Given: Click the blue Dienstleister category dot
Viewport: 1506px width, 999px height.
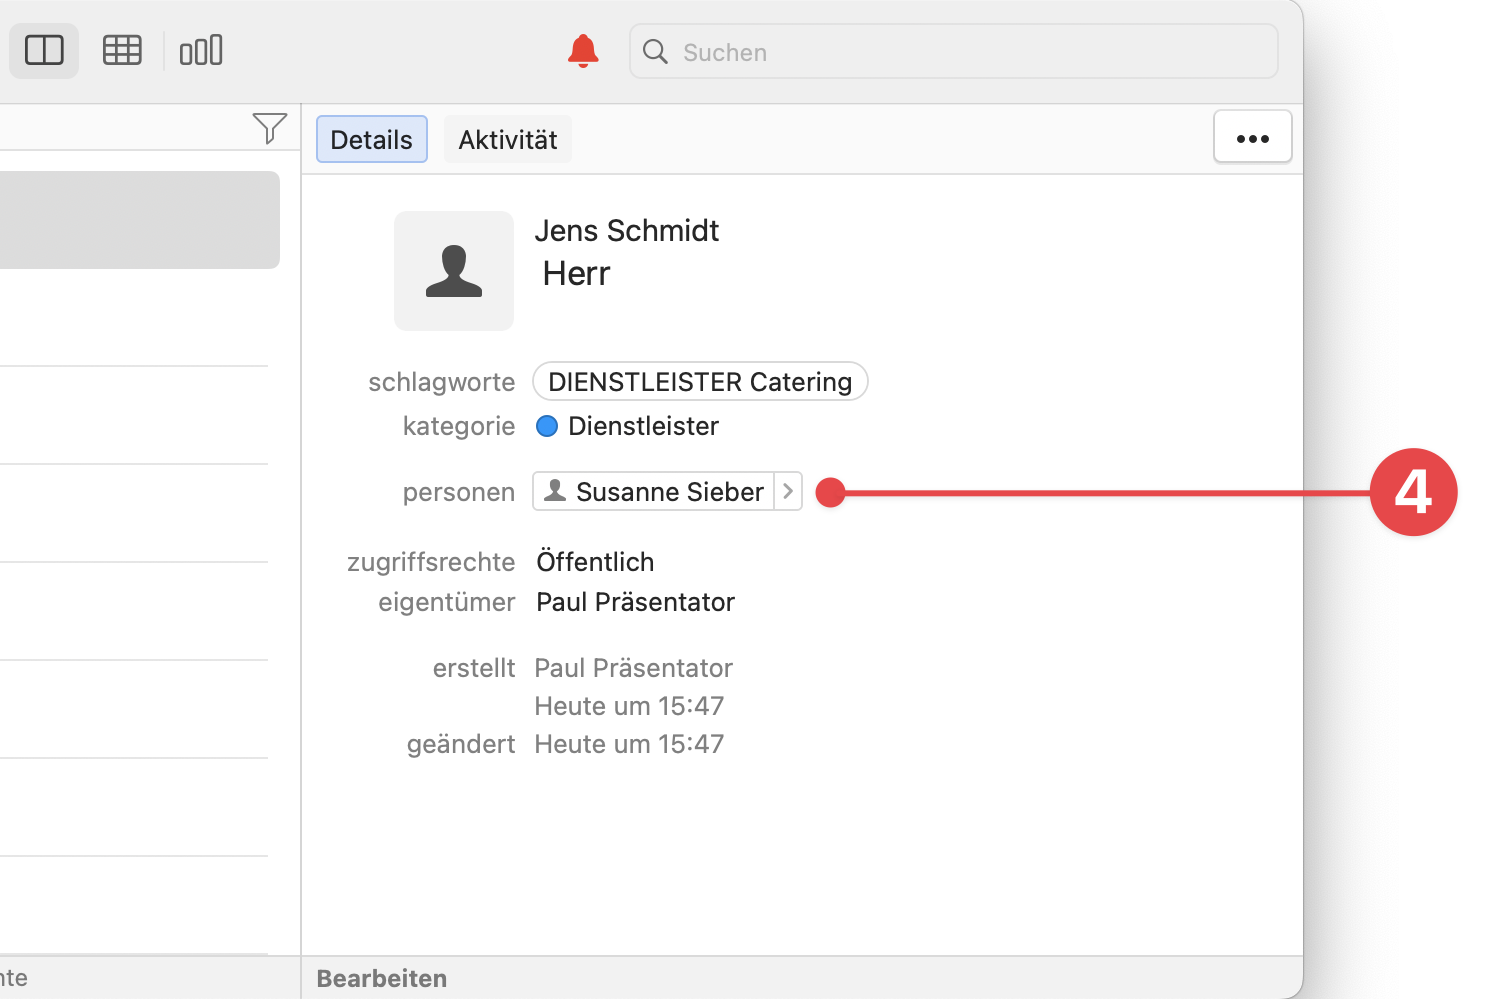Looking at the screenshot, I should 547,427.
